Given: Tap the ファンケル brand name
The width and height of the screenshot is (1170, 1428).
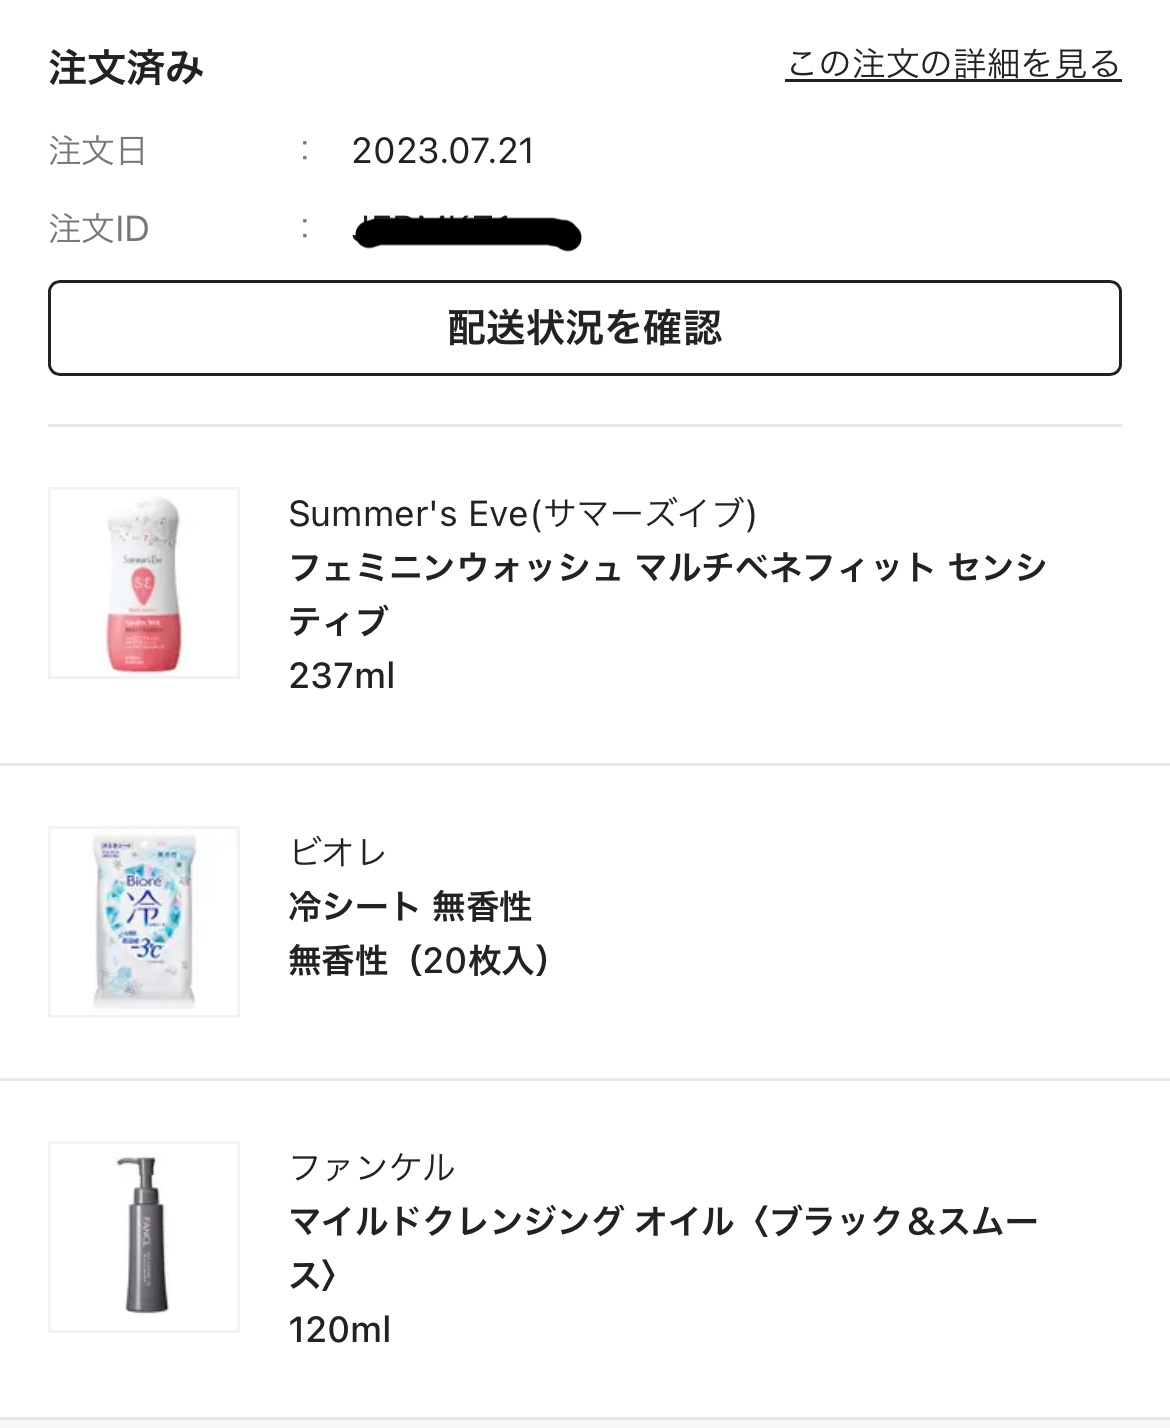Looking at the screenshot, I should pyautogui.click(x=372, y=1167).
